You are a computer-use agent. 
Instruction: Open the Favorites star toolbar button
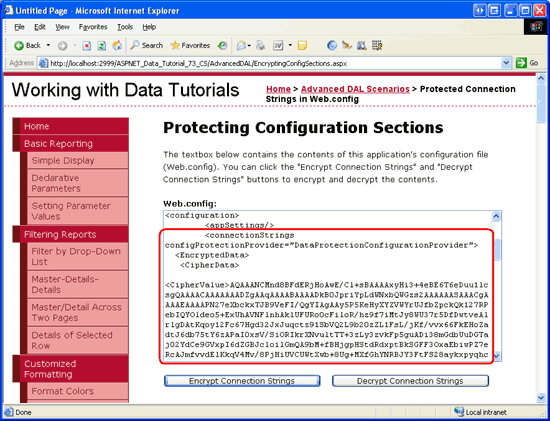(190, 46)
